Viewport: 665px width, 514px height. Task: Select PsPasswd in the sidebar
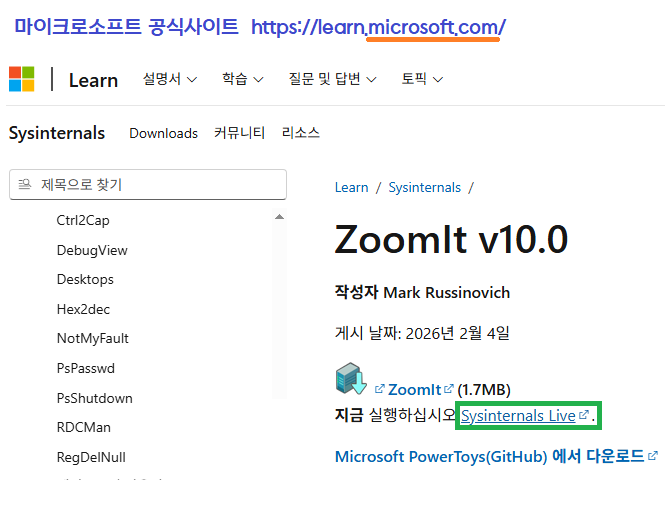(x=86, y=368)
